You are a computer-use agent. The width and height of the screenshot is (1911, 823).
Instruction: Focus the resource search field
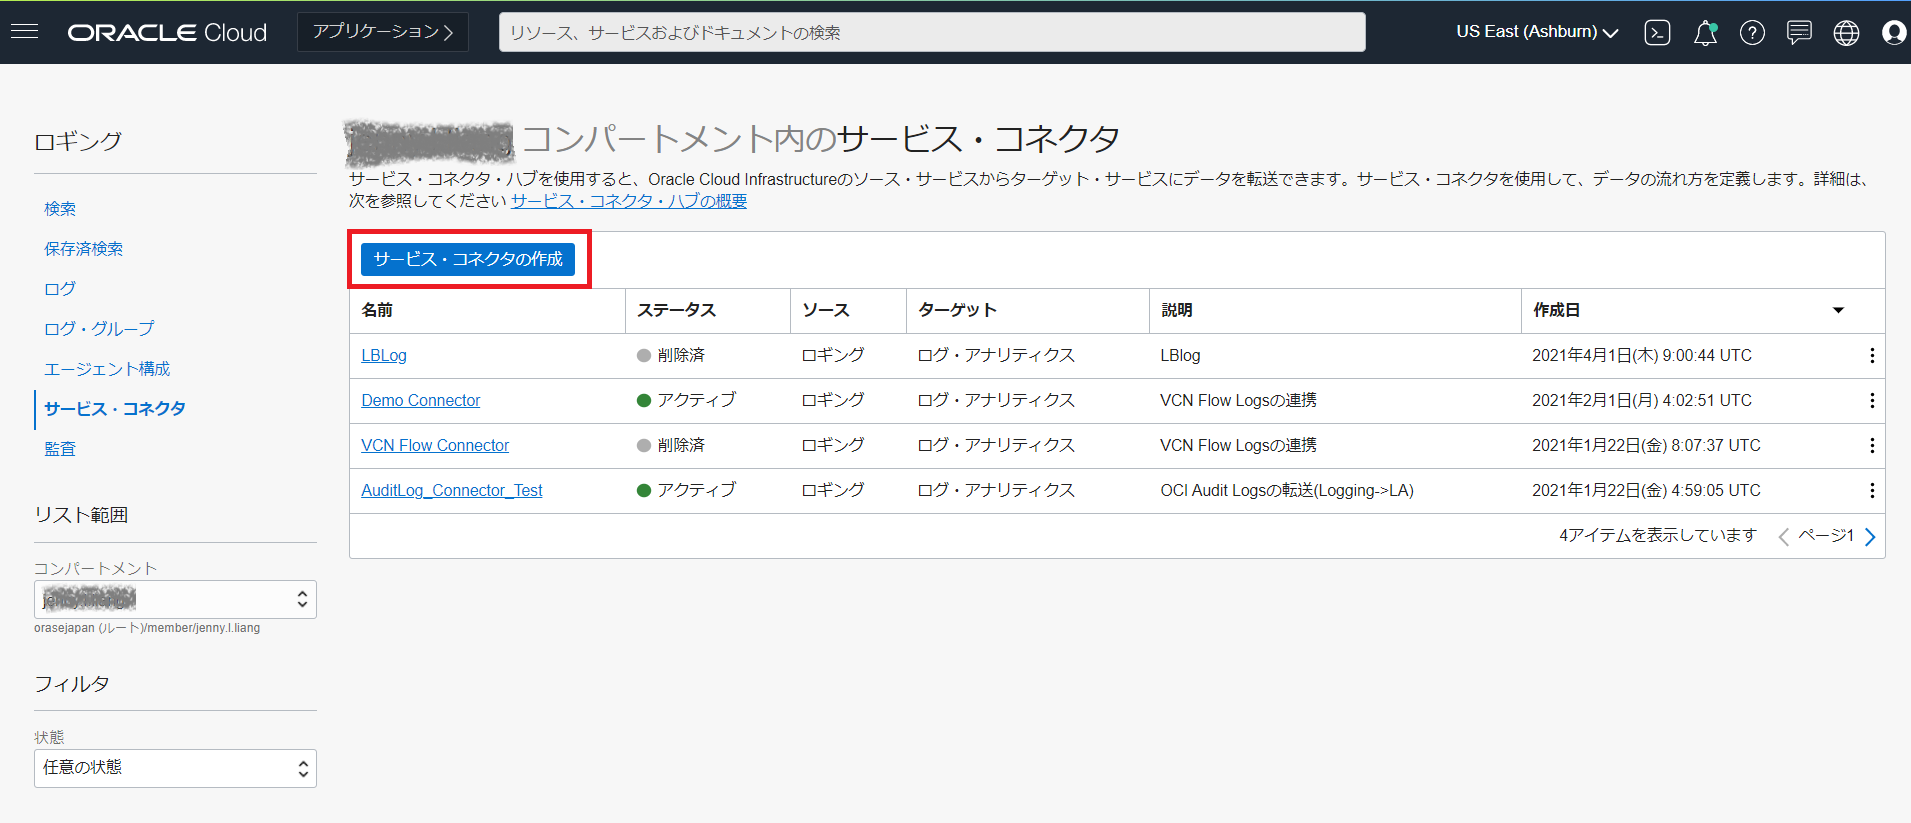tap(931, 32)
